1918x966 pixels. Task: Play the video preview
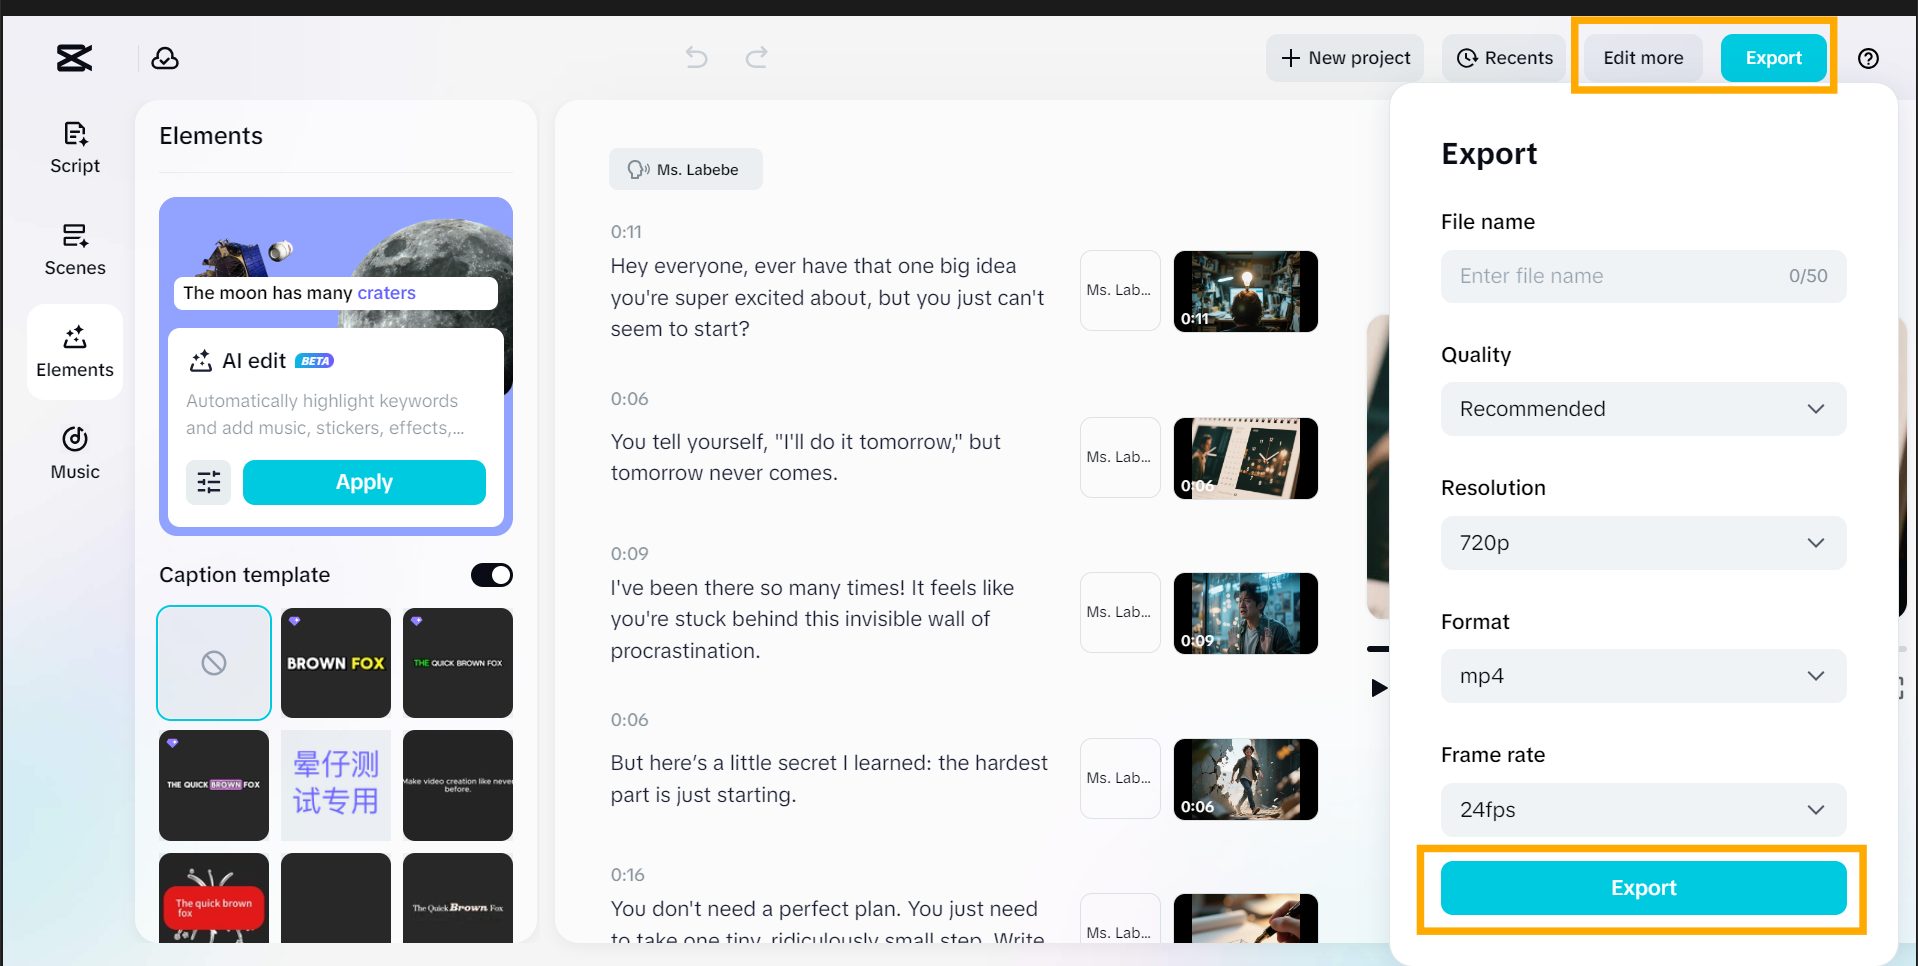tap(1379, 688)
